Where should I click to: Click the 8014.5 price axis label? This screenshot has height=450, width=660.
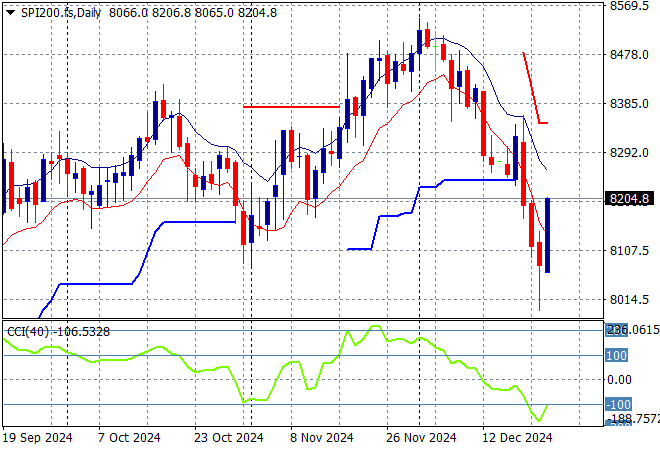point(629,300)
